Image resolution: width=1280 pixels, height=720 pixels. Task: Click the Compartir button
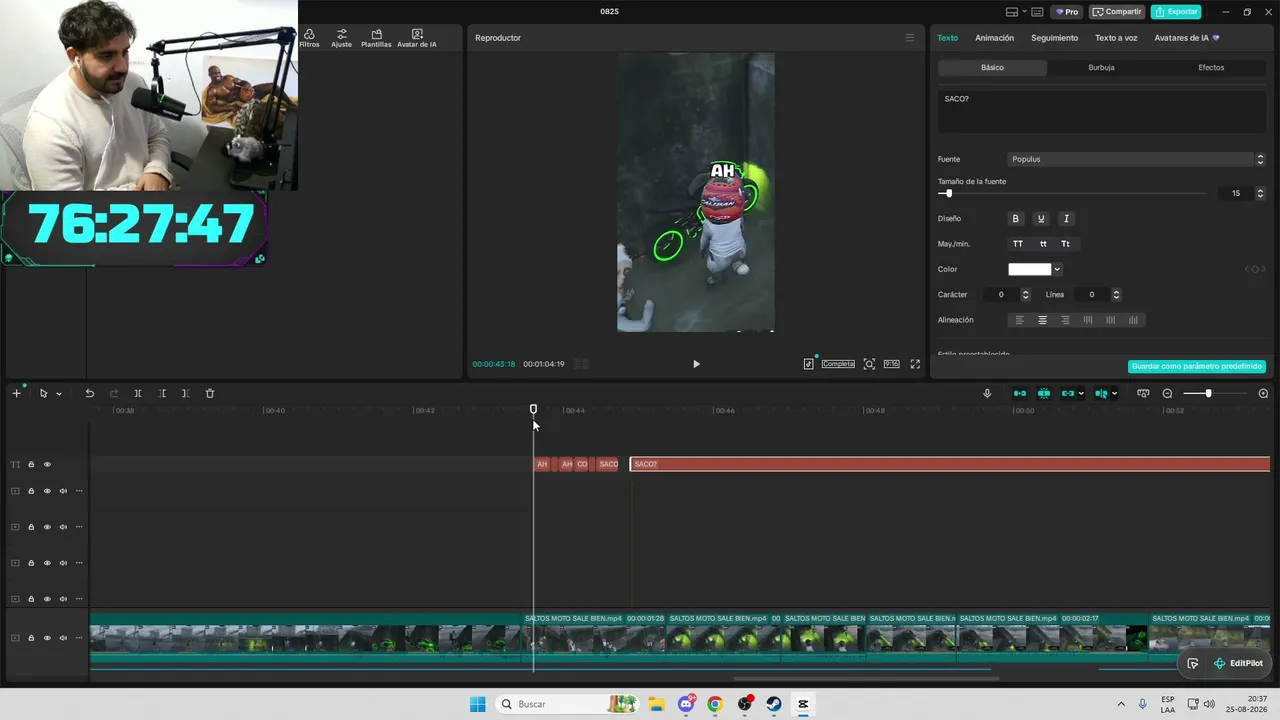coord(1117,12)
